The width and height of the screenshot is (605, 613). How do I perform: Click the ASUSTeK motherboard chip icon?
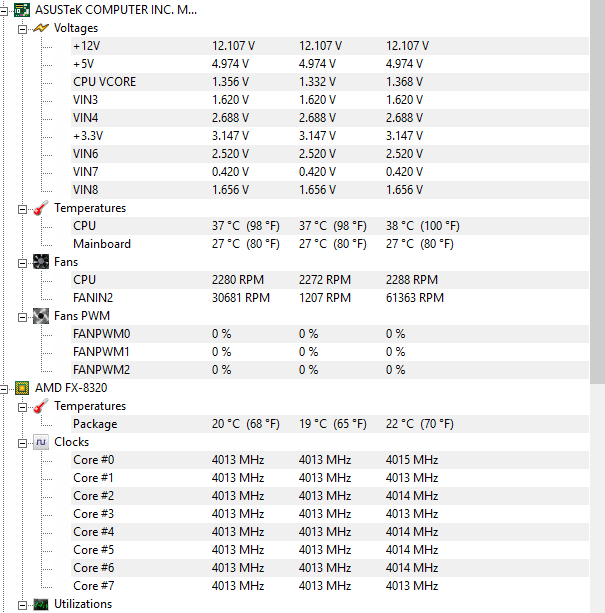coord(22,10)
